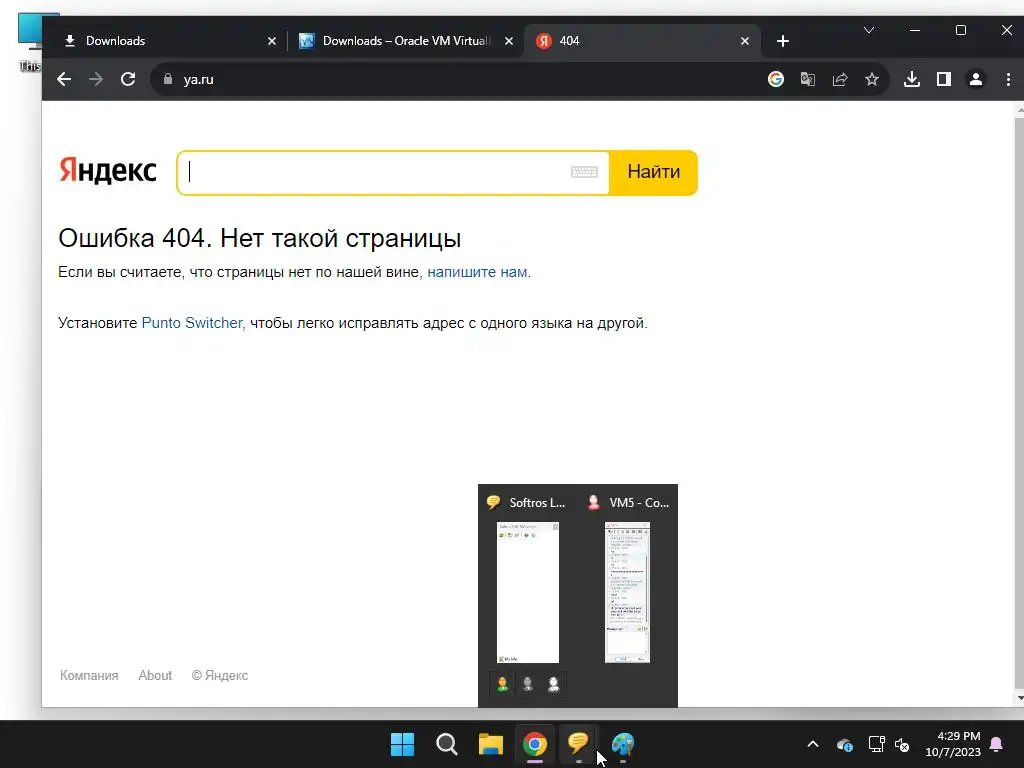1024x768 pixels.
Task: Click the orange user status icon in preview
Action: (502, 684)
